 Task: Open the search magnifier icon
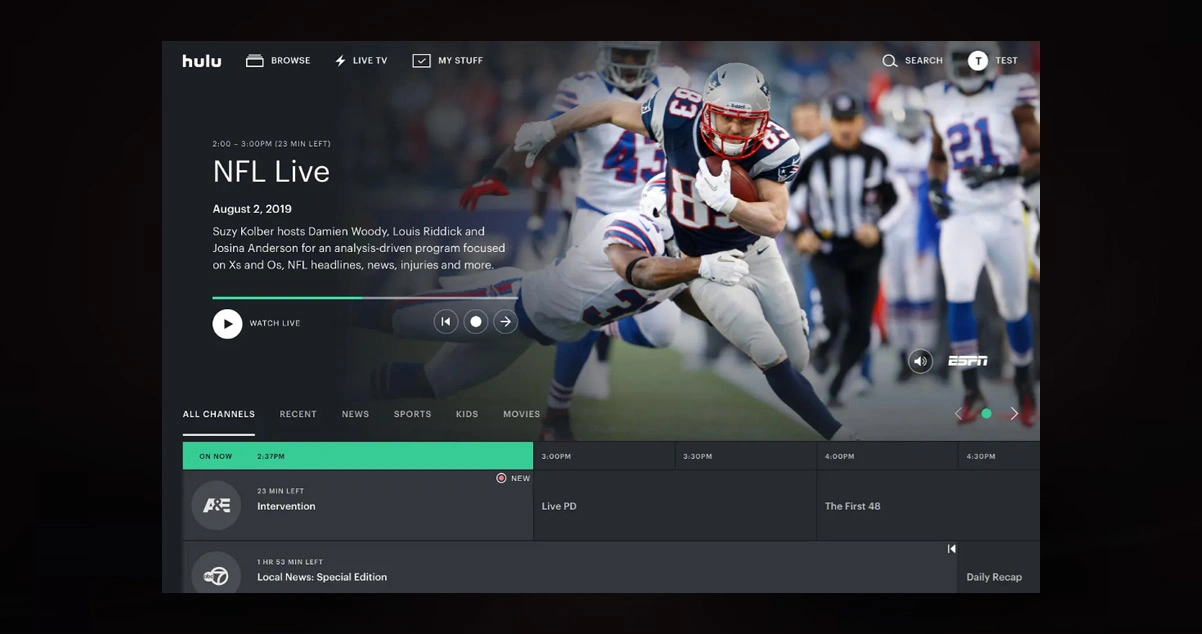tap(889, 61)
